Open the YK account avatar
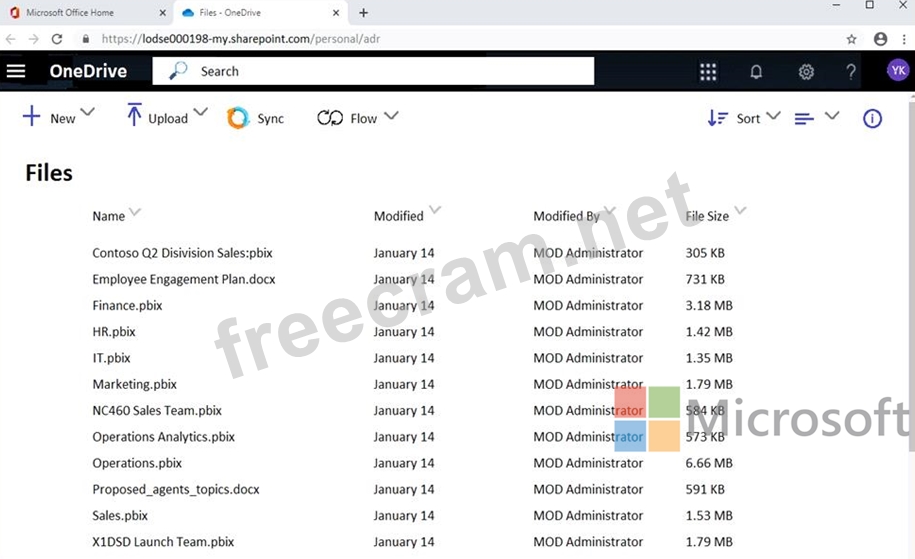This screenshot has height=559, width=915. click(x=898, y=71)
